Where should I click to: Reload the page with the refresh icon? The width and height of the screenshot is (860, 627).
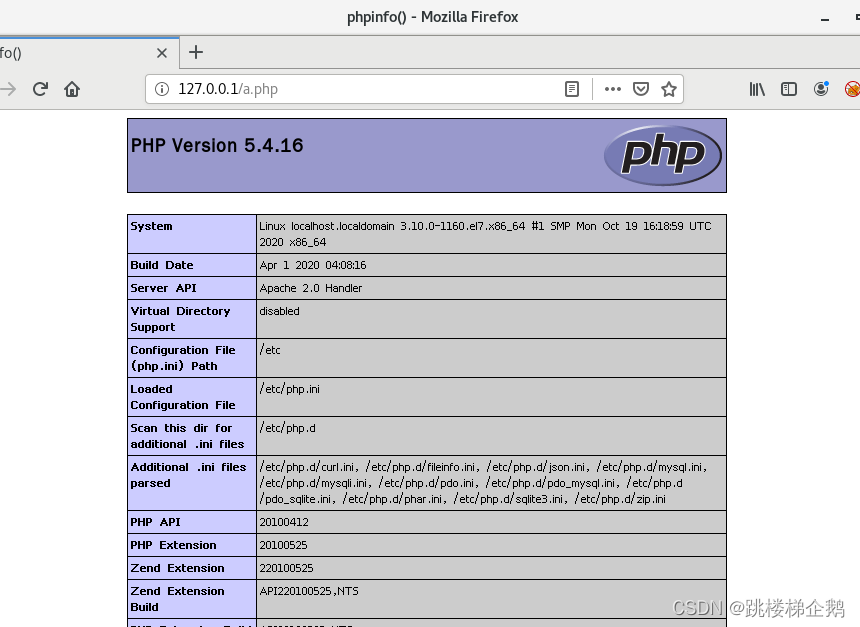(40, 89)
